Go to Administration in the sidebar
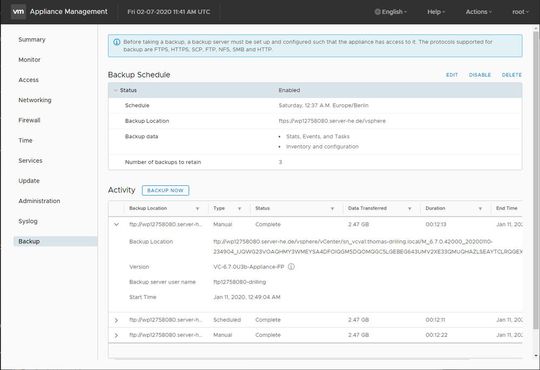Image resolution: width=540 pixels, height=370 pixels. click(x=39, y=201)
